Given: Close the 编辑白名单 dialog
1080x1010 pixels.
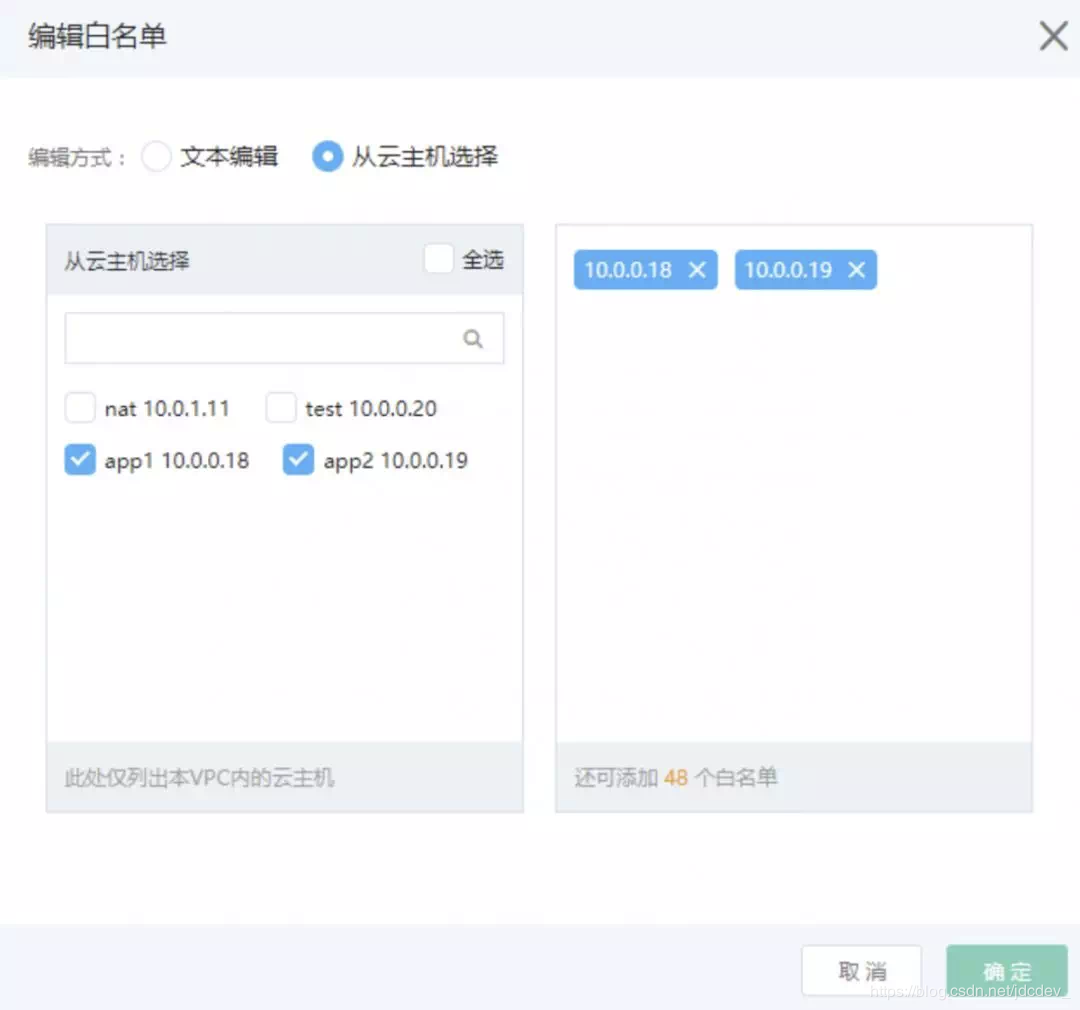Looking at the screenshot, I should point(1053,36).
